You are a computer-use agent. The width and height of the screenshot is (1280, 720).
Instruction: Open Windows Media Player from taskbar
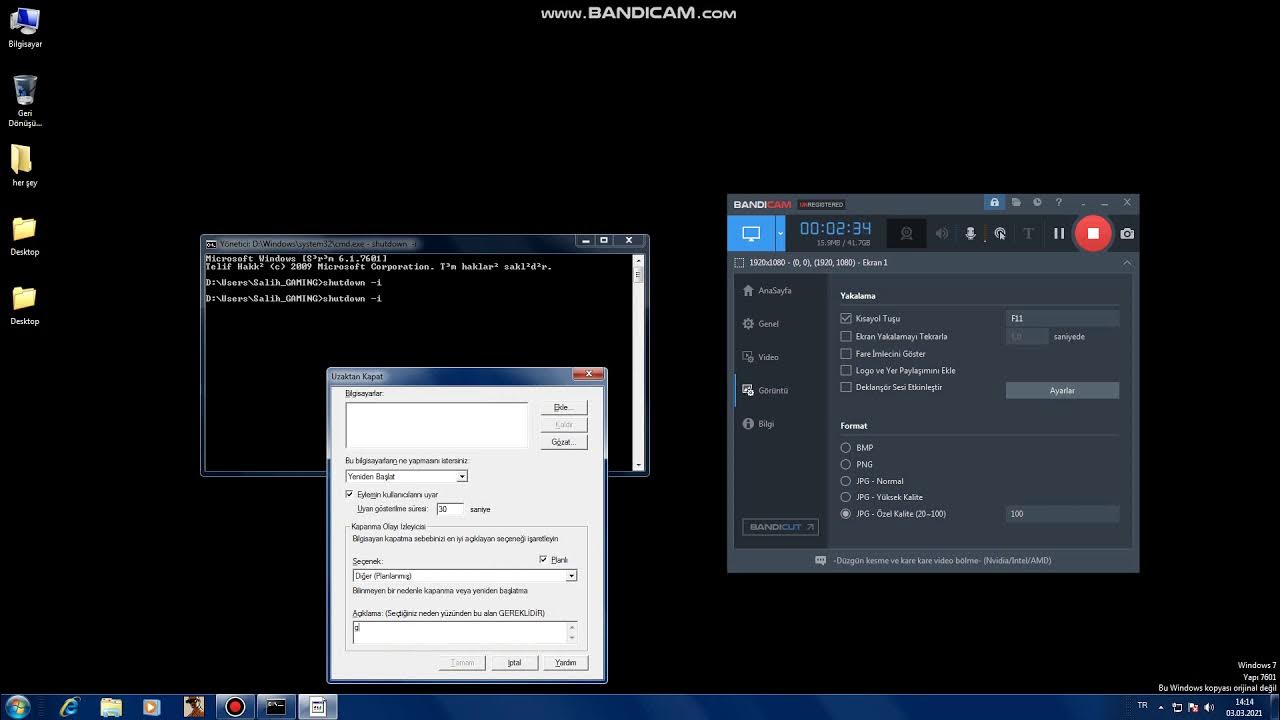pyautogui.click(x=152, y=707)
